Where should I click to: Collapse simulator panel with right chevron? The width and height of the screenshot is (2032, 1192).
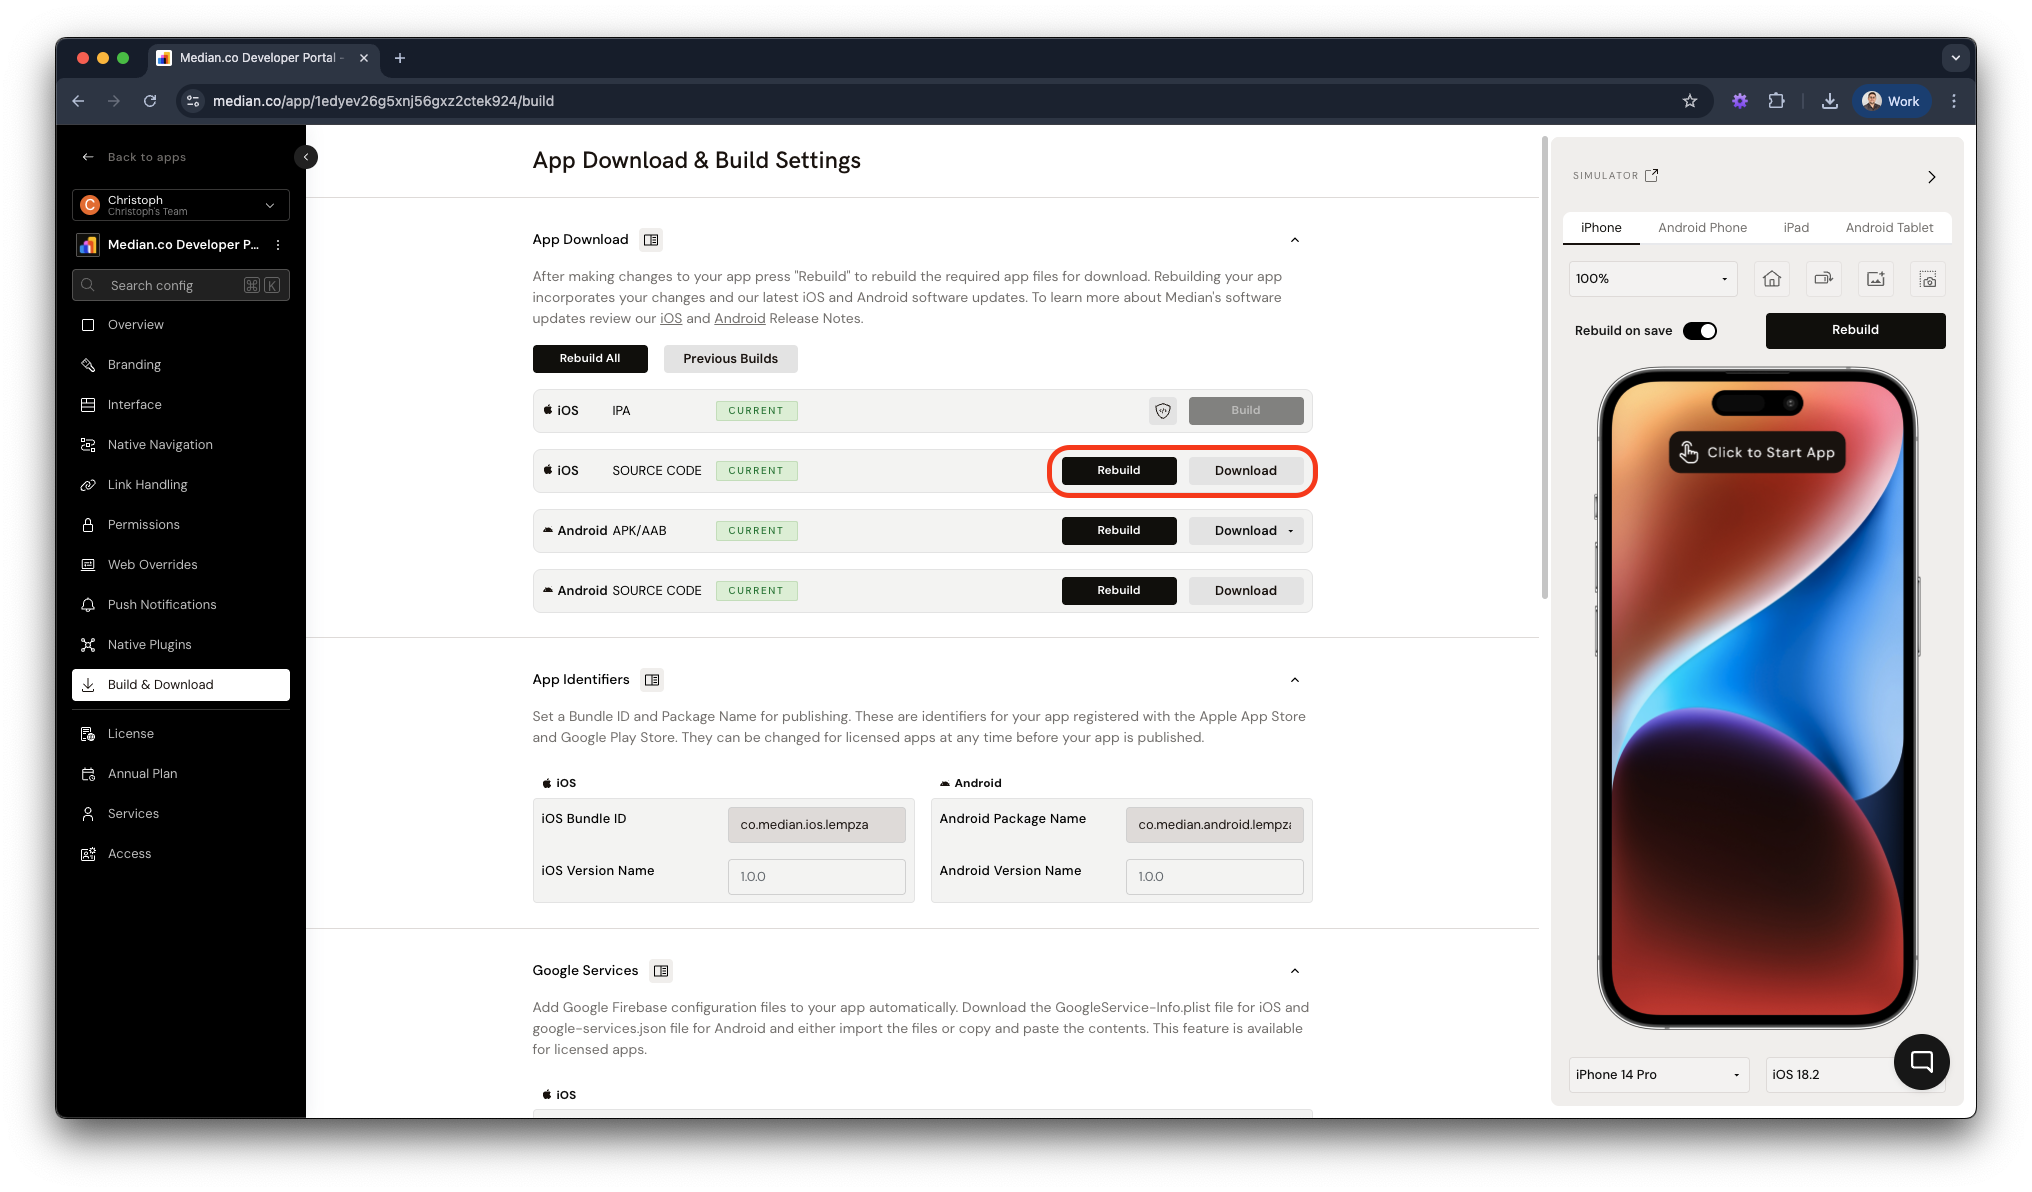click(1932, 177)
